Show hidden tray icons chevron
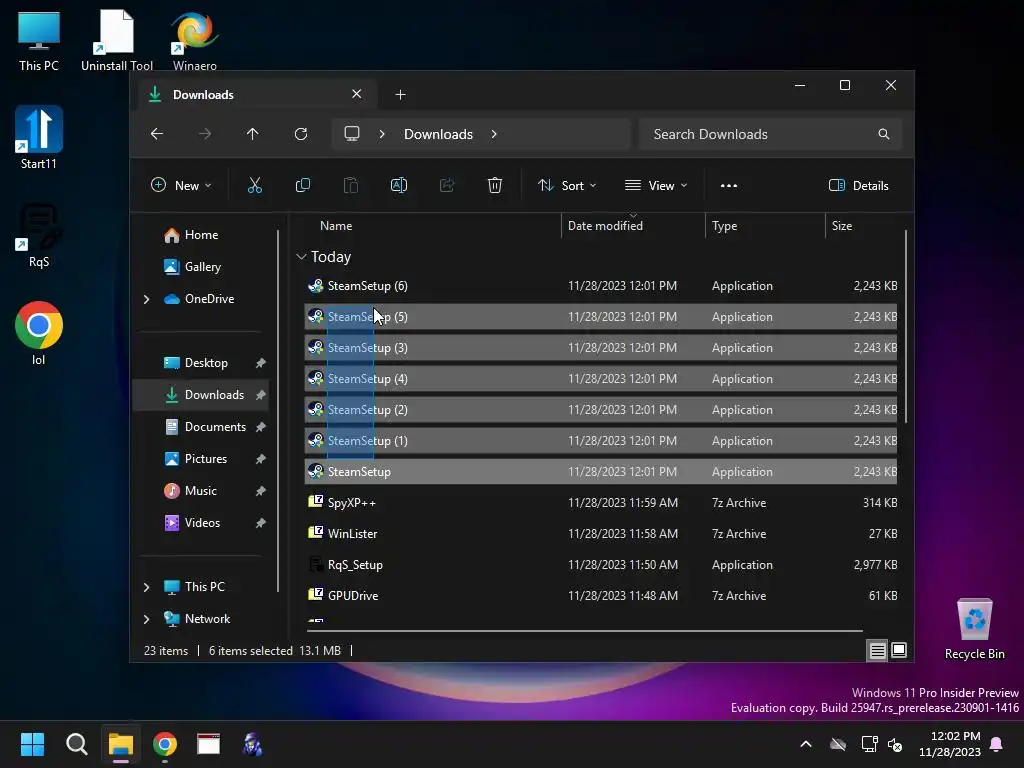1024x768 pixels. (806, 744)
